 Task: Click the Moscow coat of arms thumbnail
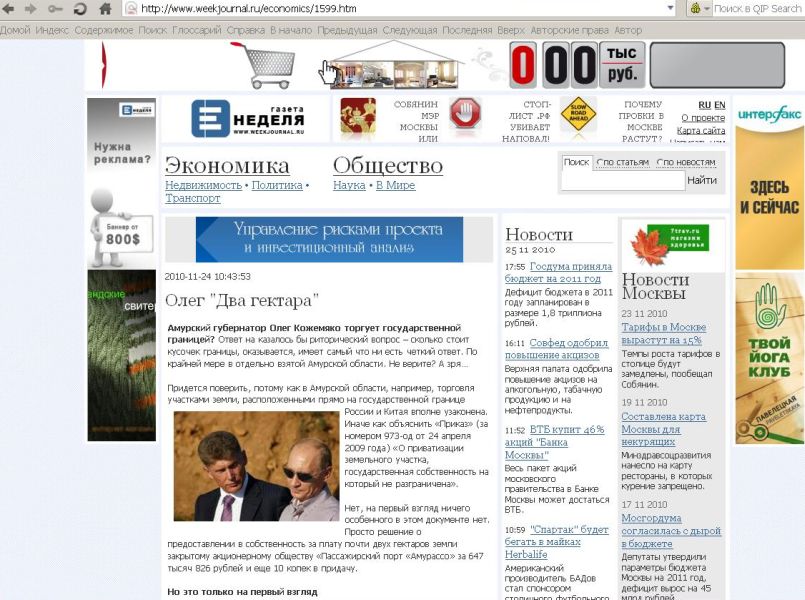click(x=358, y=117)
